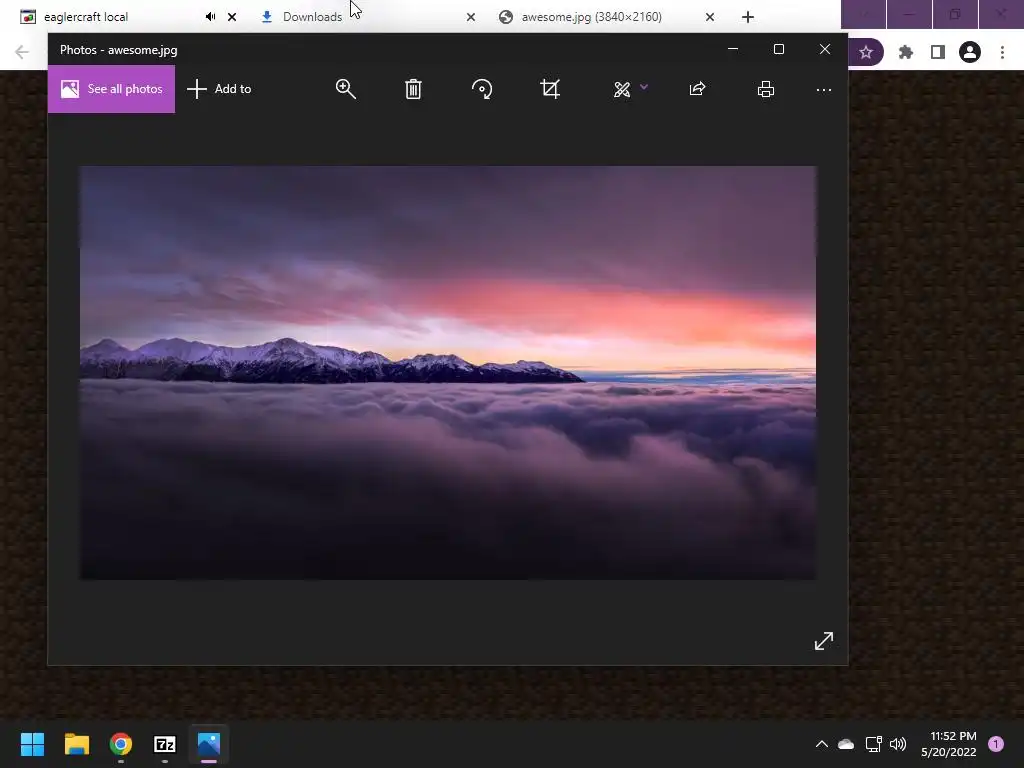Maximize the Photos window
This screenshot has width=1024, height=768.
point(778,49)
